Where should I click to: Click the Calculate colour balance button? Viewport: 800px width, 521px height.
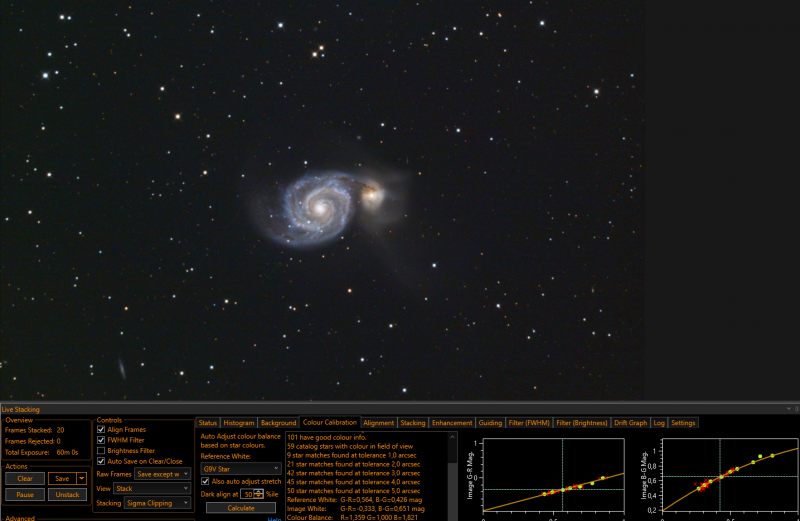coord(241,508)
